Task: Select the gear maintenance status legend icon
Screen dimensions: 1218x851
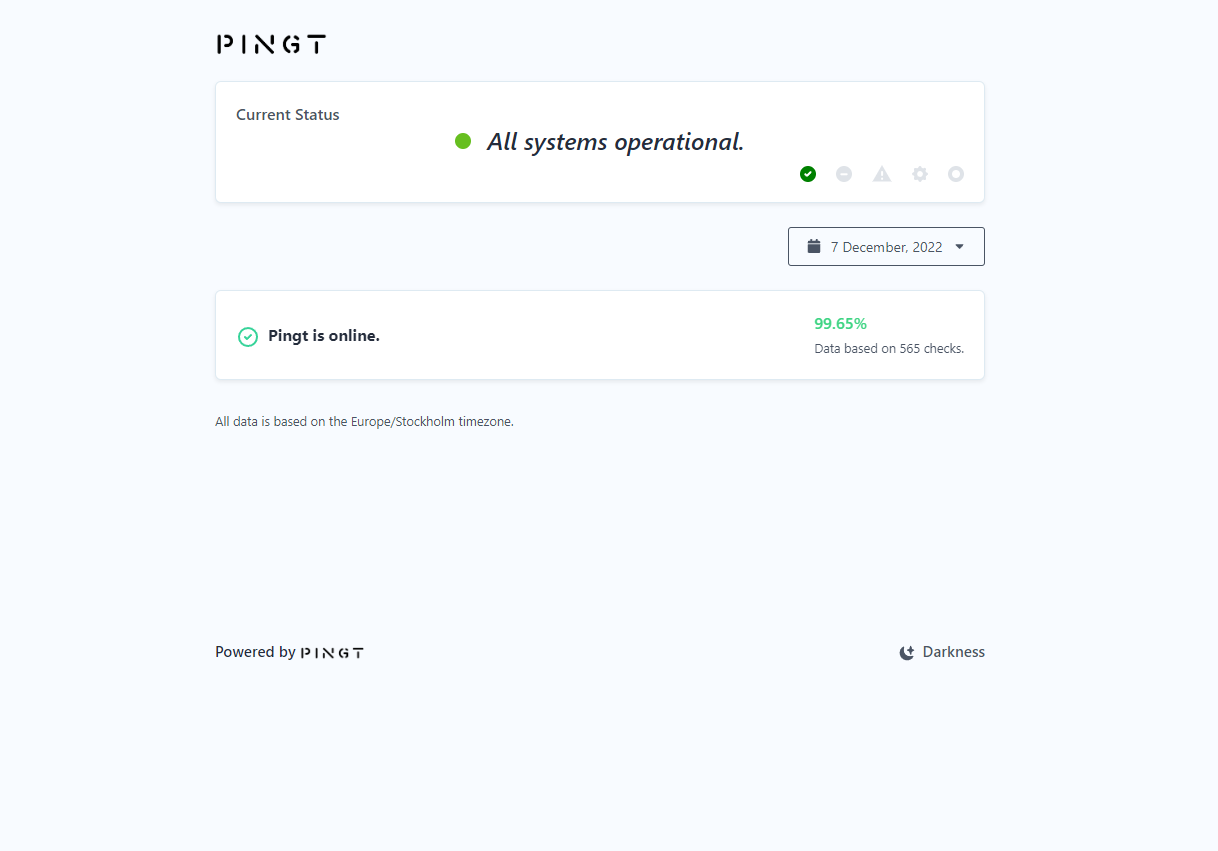Action: [920, 174]
